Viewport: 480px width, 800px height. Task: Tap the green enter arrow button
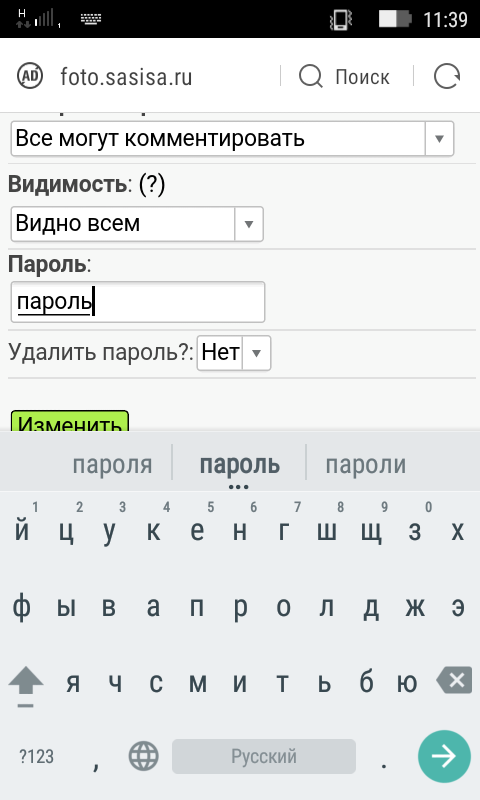[444, 756]
